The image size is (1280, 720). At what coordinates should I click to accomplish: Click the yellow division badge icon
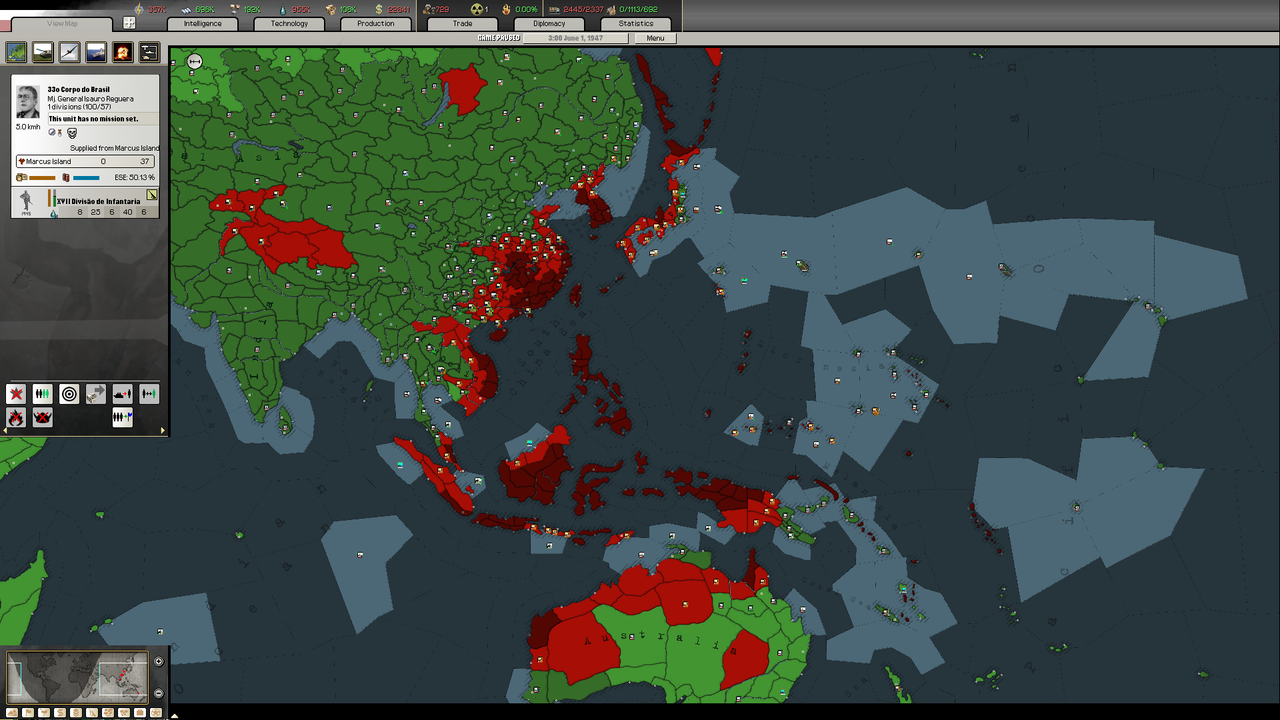[152, 195]
